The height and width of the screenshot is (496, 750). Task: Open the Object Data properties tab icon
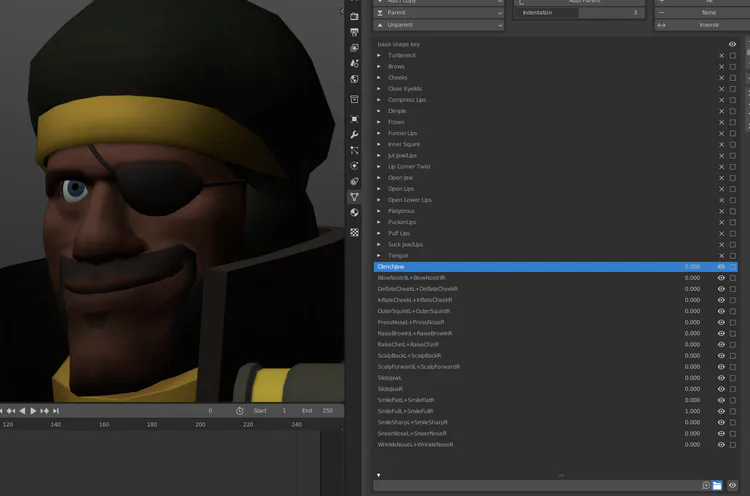point(354,197)
